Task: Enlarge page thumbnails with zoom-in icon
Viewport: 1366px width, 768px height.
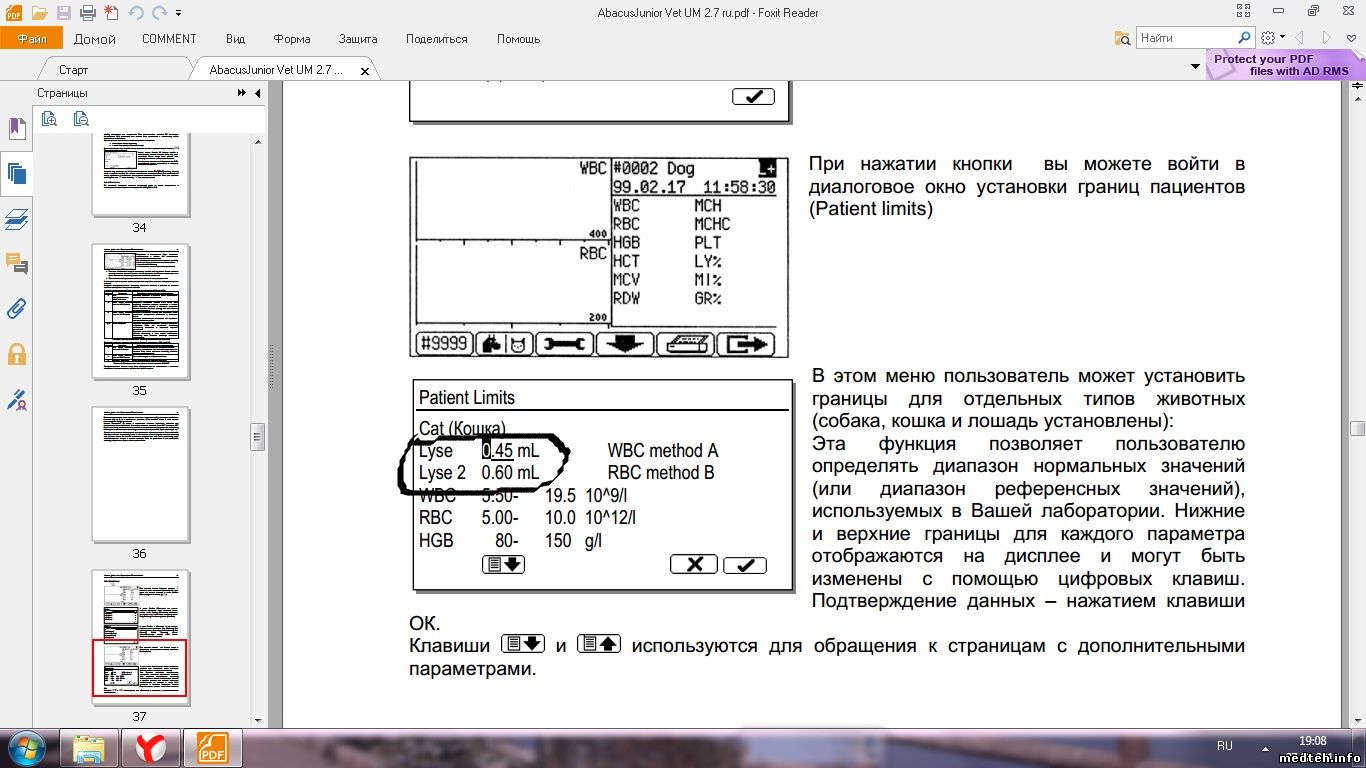Action: 49,119
